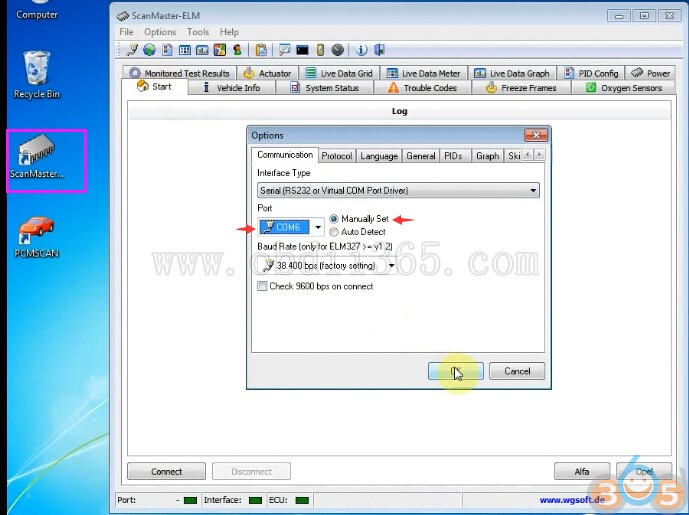Open the Live Data Meter tab
The width and height of the screenshot is (689, 515).
click(x=424, y=73)
